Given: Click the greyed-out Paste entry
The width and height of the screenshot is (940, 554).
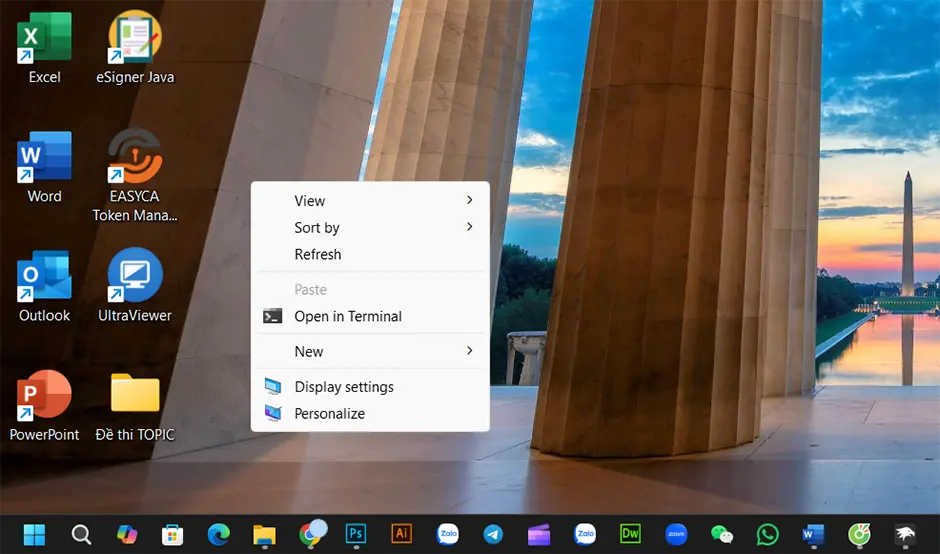Looking at the screenshot, I should [x=370, y=290].
